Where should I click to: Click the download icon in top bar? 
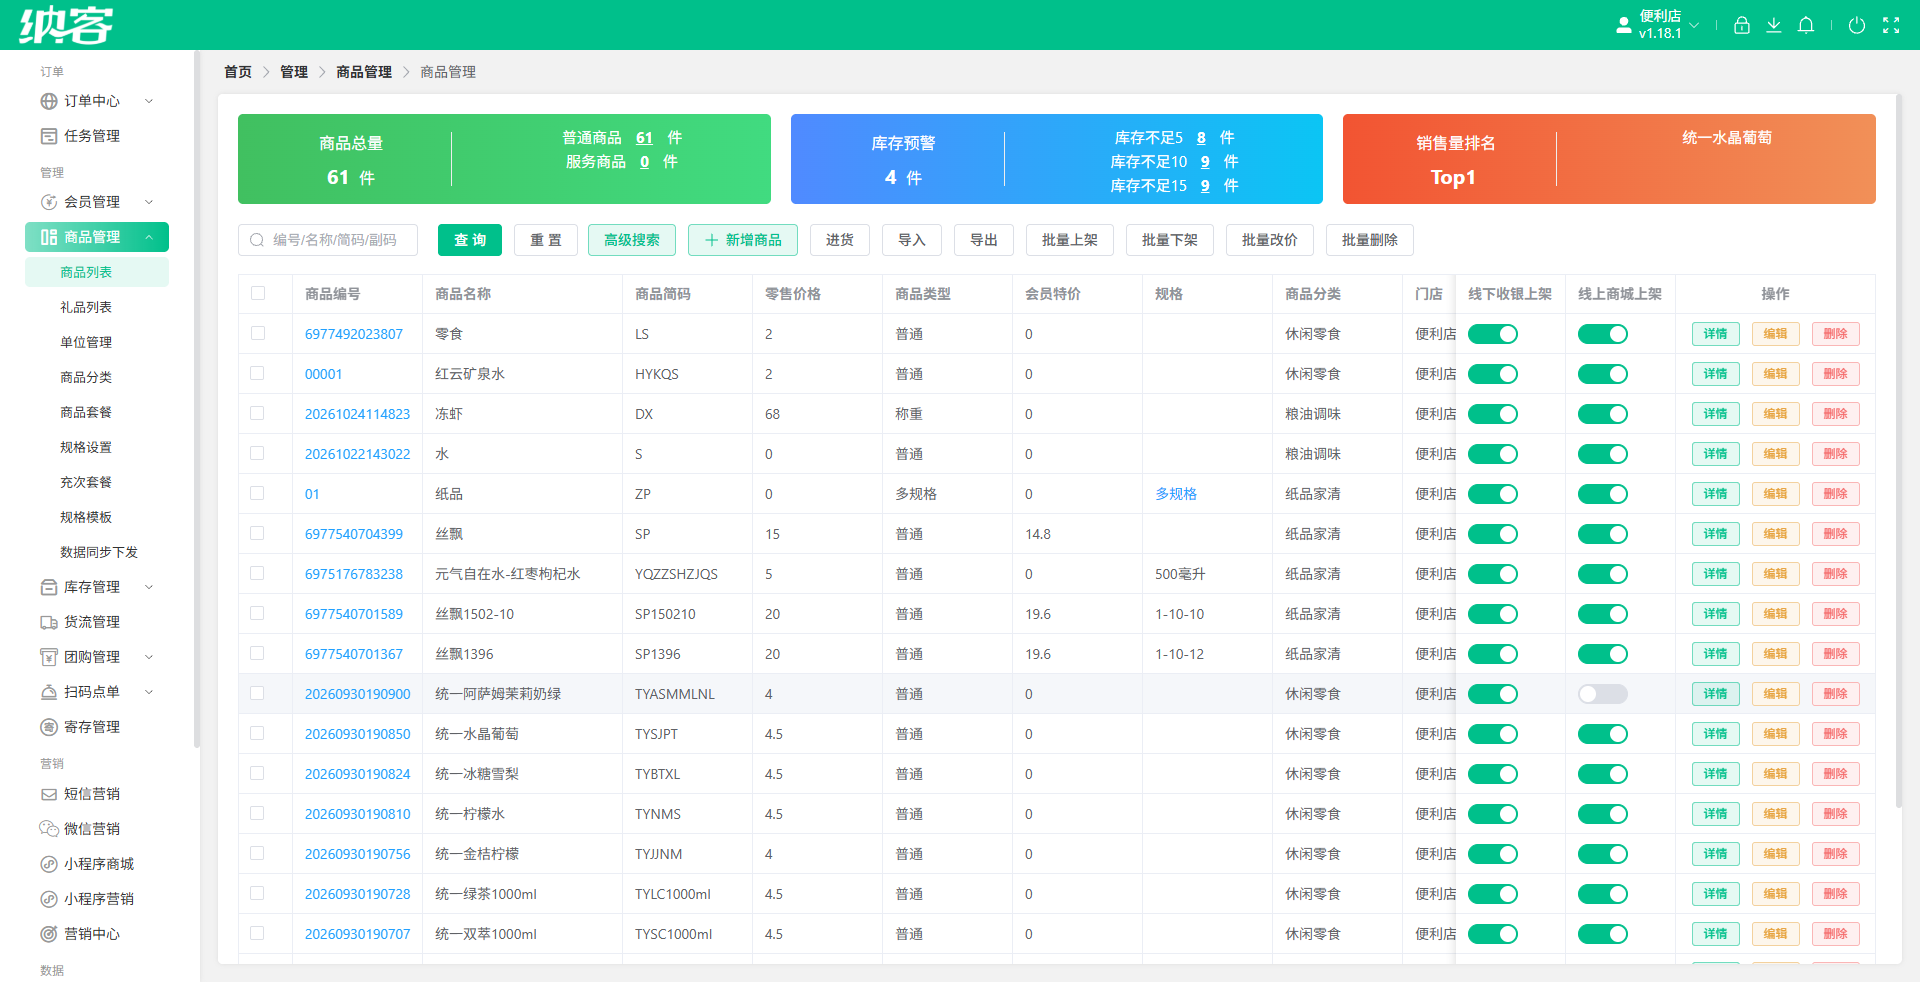click(1774, 25)
